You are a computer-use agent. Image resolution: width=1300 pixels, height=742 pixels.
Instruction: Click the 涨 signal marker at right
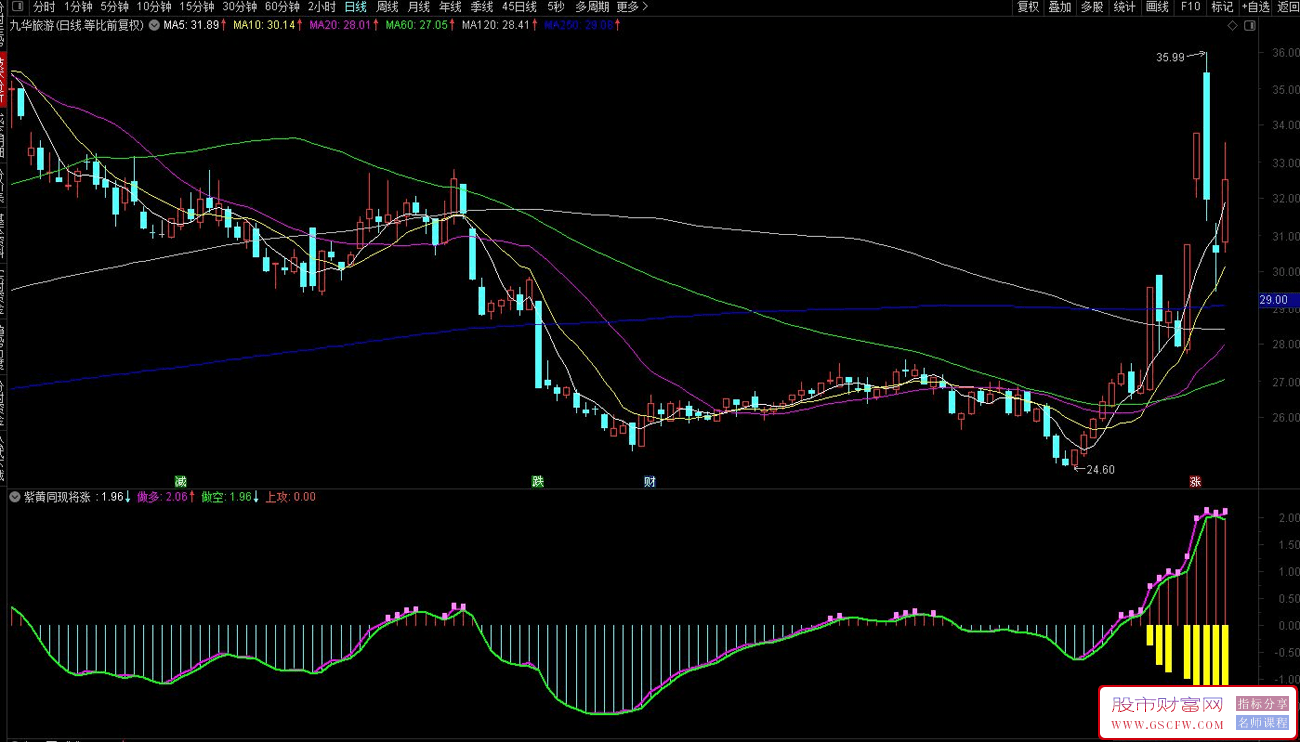[1195, 481]
